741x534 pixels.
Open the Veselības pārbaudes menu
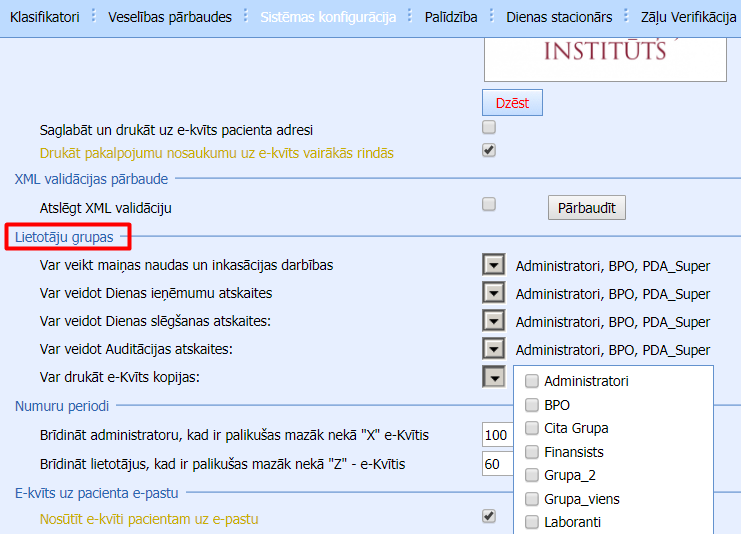pyautogui.click(x=169, y=17)
